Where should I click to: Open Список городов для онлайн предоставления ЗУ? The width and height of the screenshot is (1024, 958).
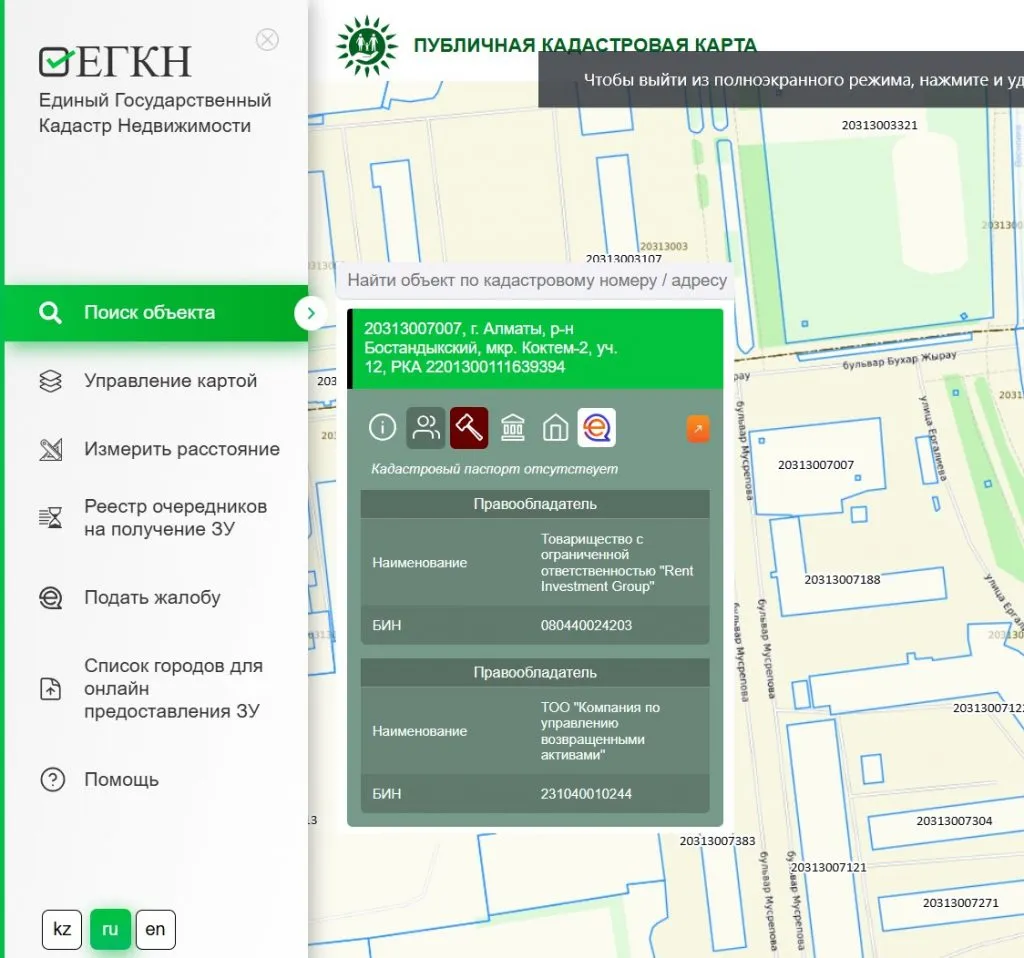[173, 688]
